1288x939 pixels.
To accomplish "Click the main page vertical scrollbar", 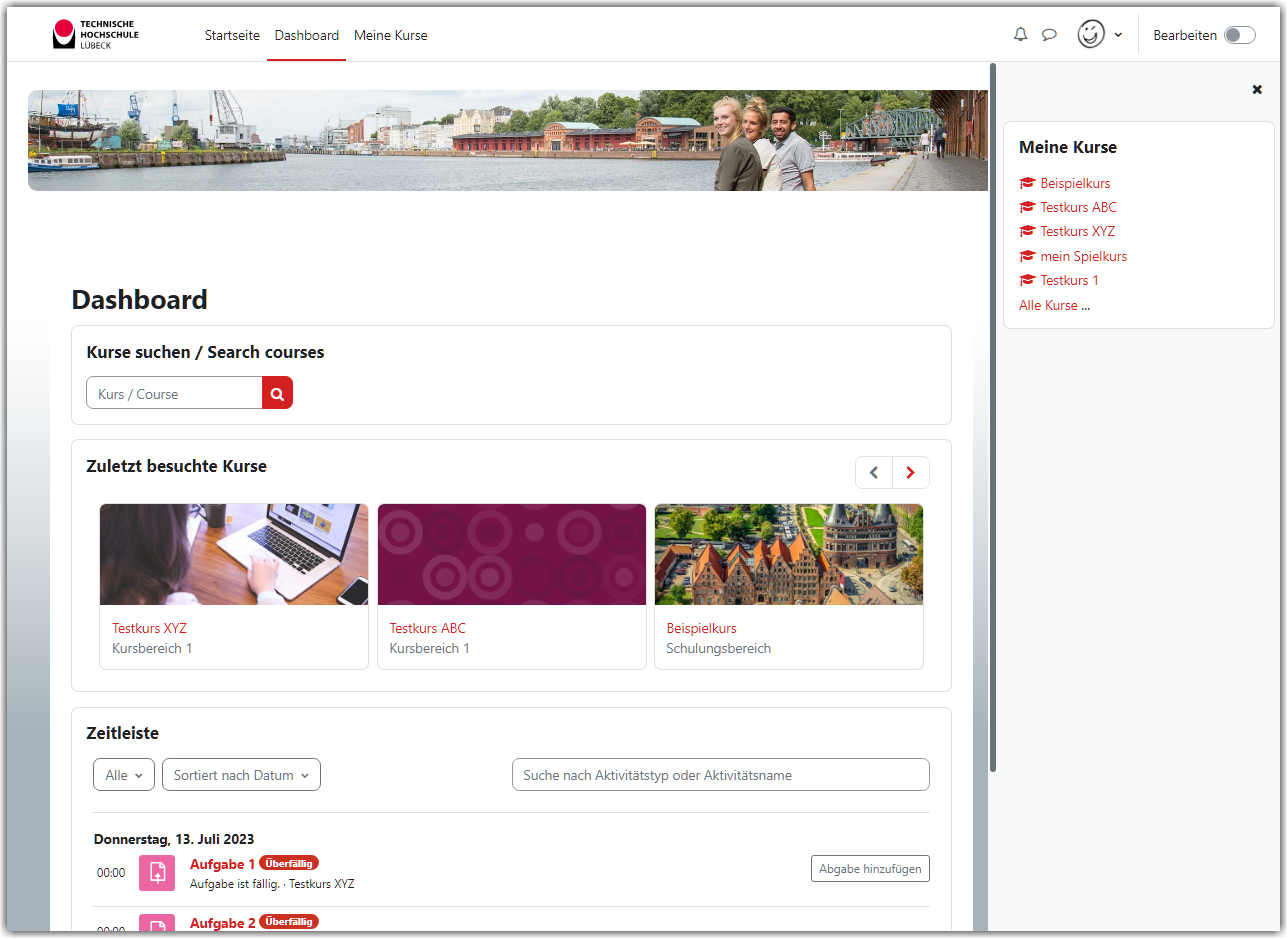I will point(993,418).
